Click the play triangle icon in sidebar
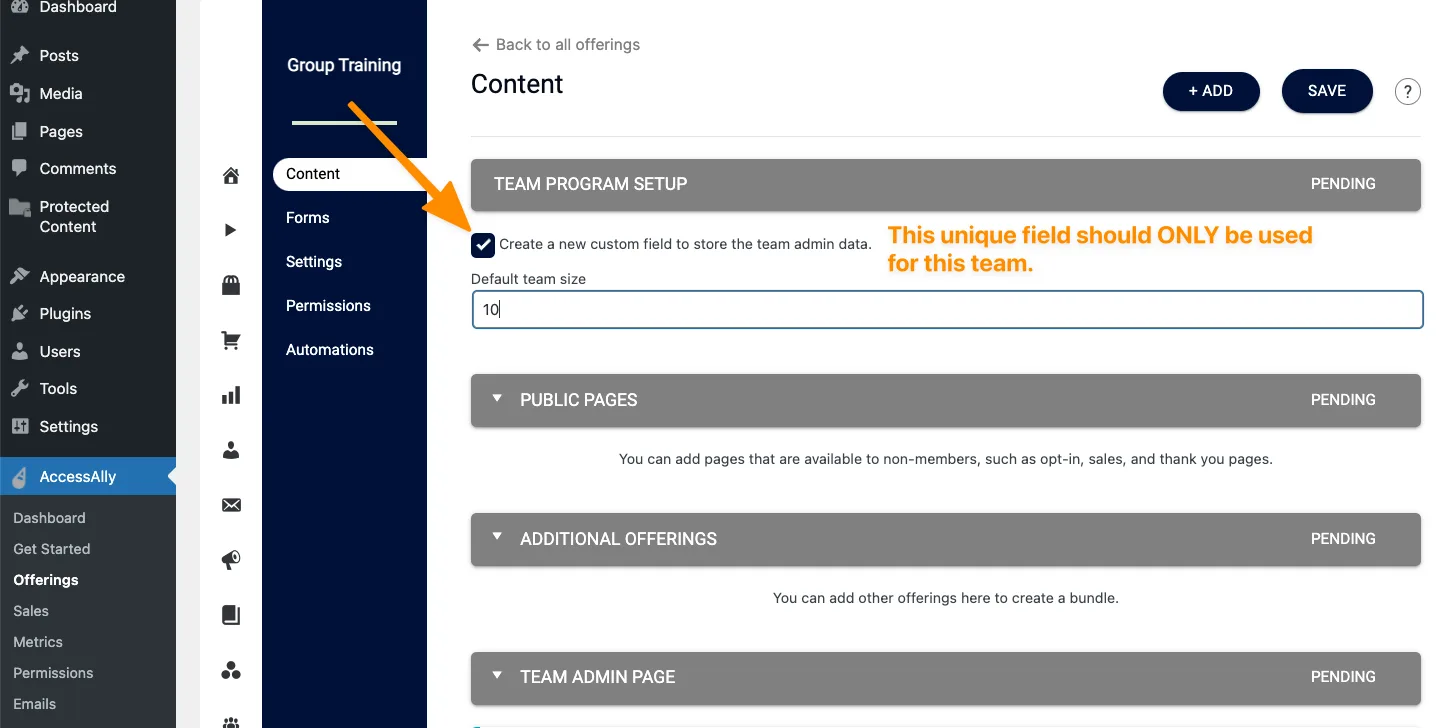Viewport: 1443px width, 728px height. 231,230
